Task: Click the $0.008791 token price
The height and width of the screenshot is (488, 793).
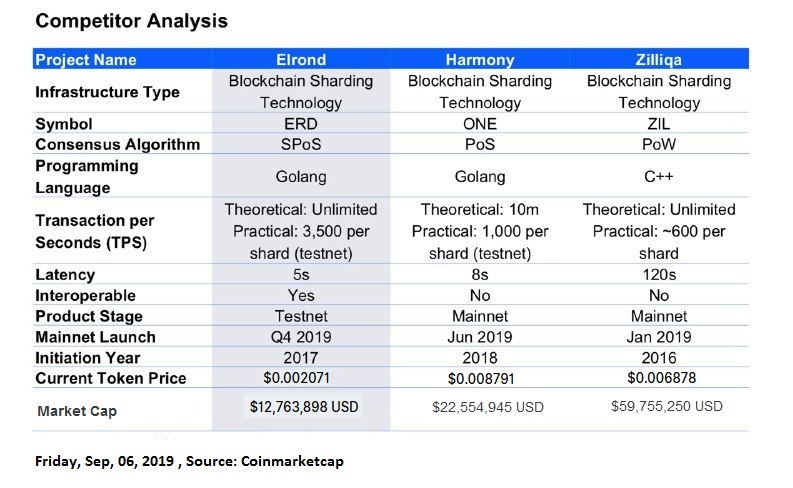Action: coord(480,378)
